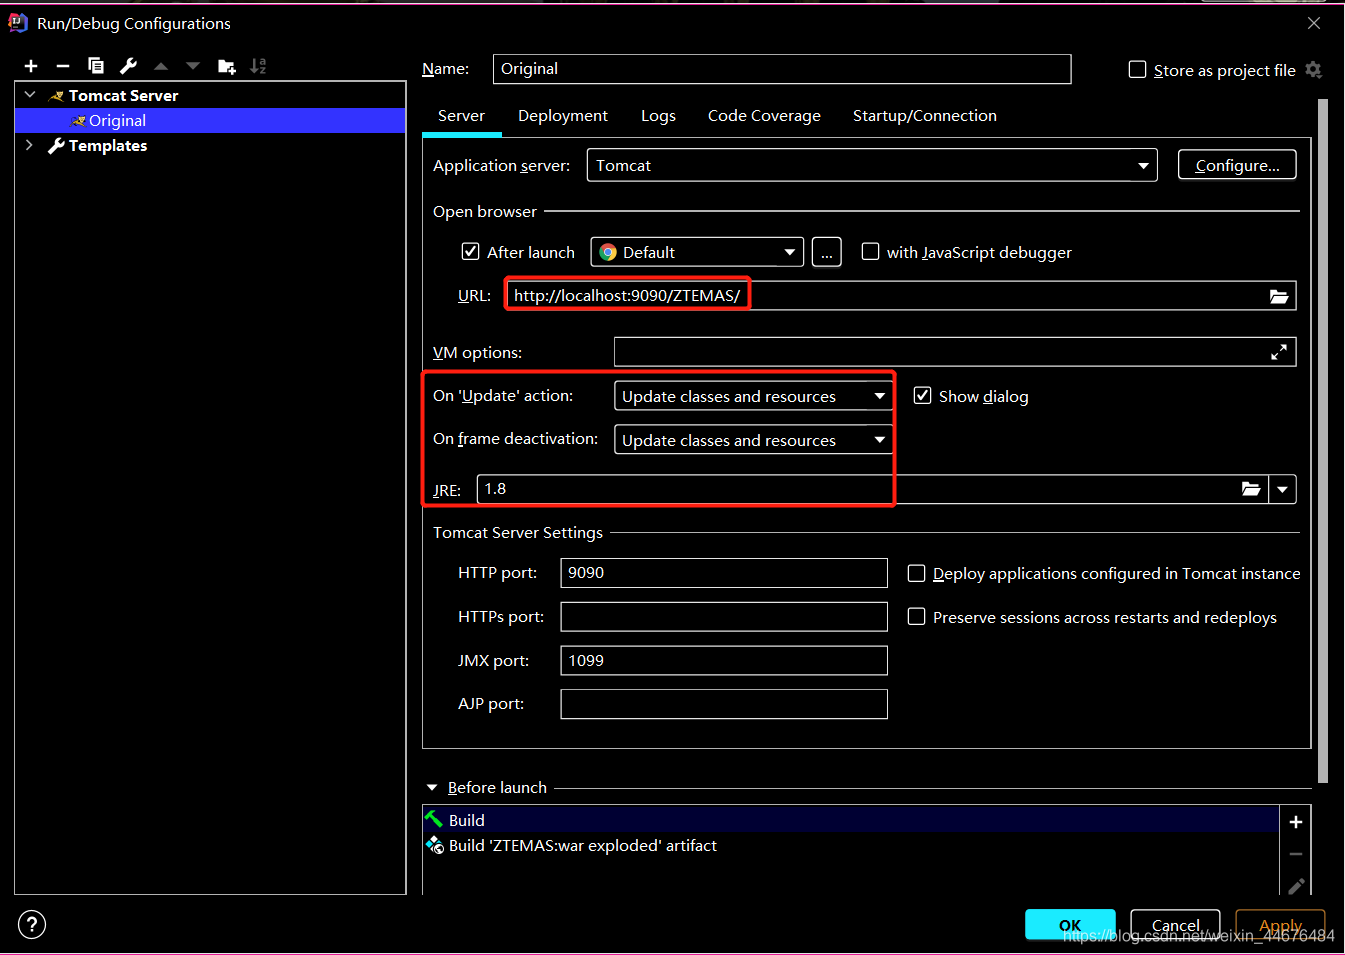The width and height of the screenshot is (1345, 955).
Task: Switch to Logs tab
Action: [658, 116]
